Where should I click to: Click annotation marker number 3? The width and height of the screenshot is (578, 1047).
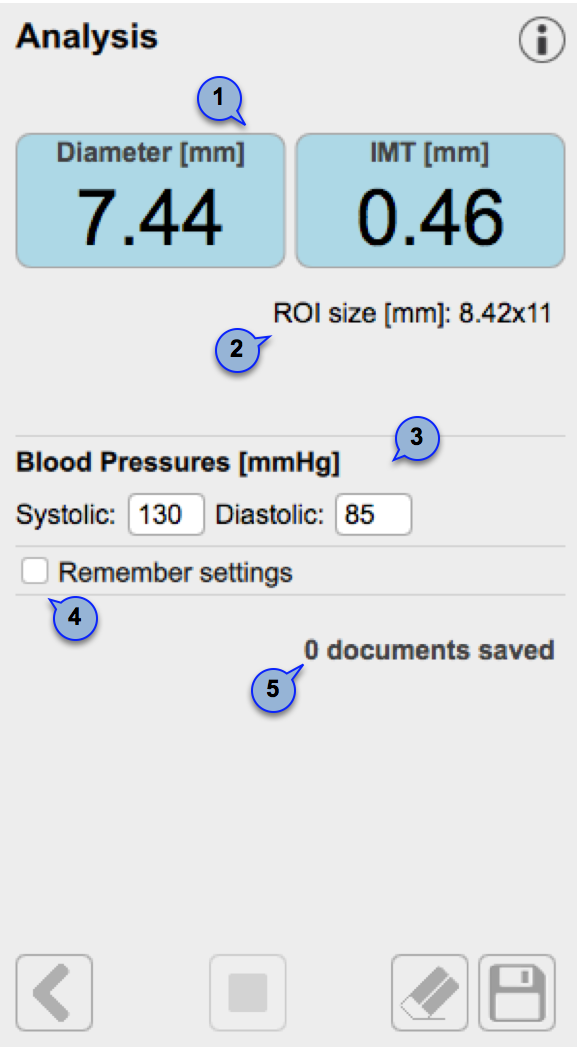(x=415, y=438)
